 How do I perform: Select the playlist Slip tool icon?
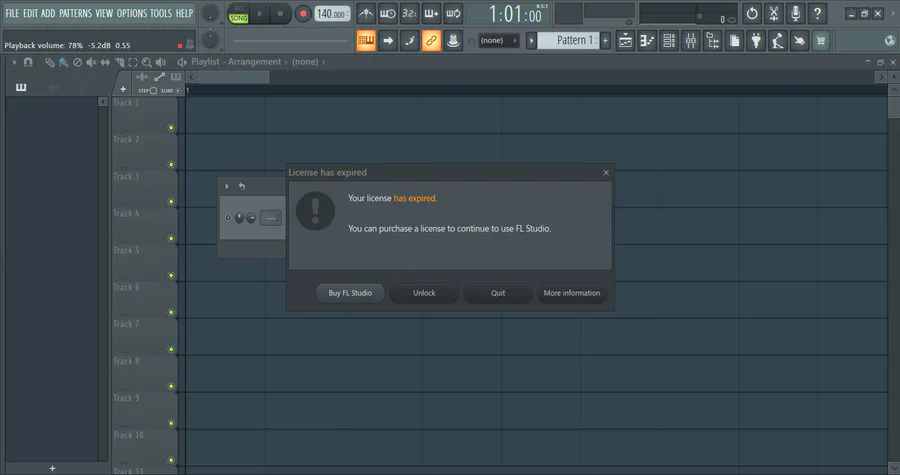click(105, 62)
